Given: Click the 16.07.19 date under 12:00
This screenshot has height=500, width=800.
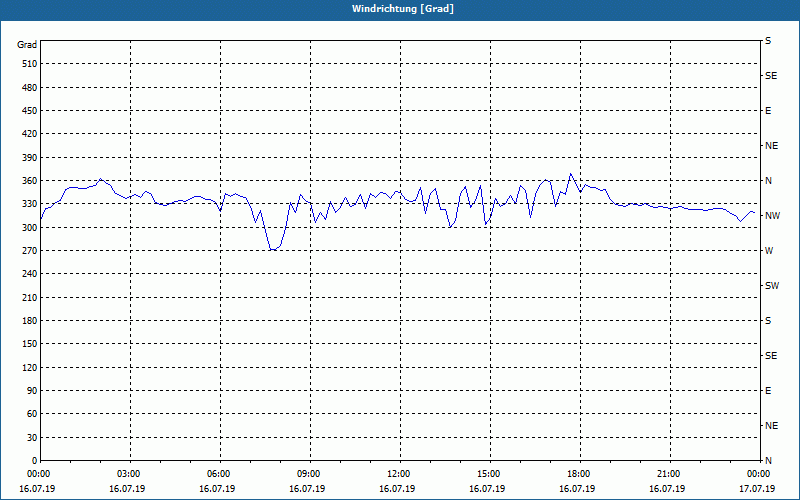Looking at the screenshot, I should (x=397, y=489).
